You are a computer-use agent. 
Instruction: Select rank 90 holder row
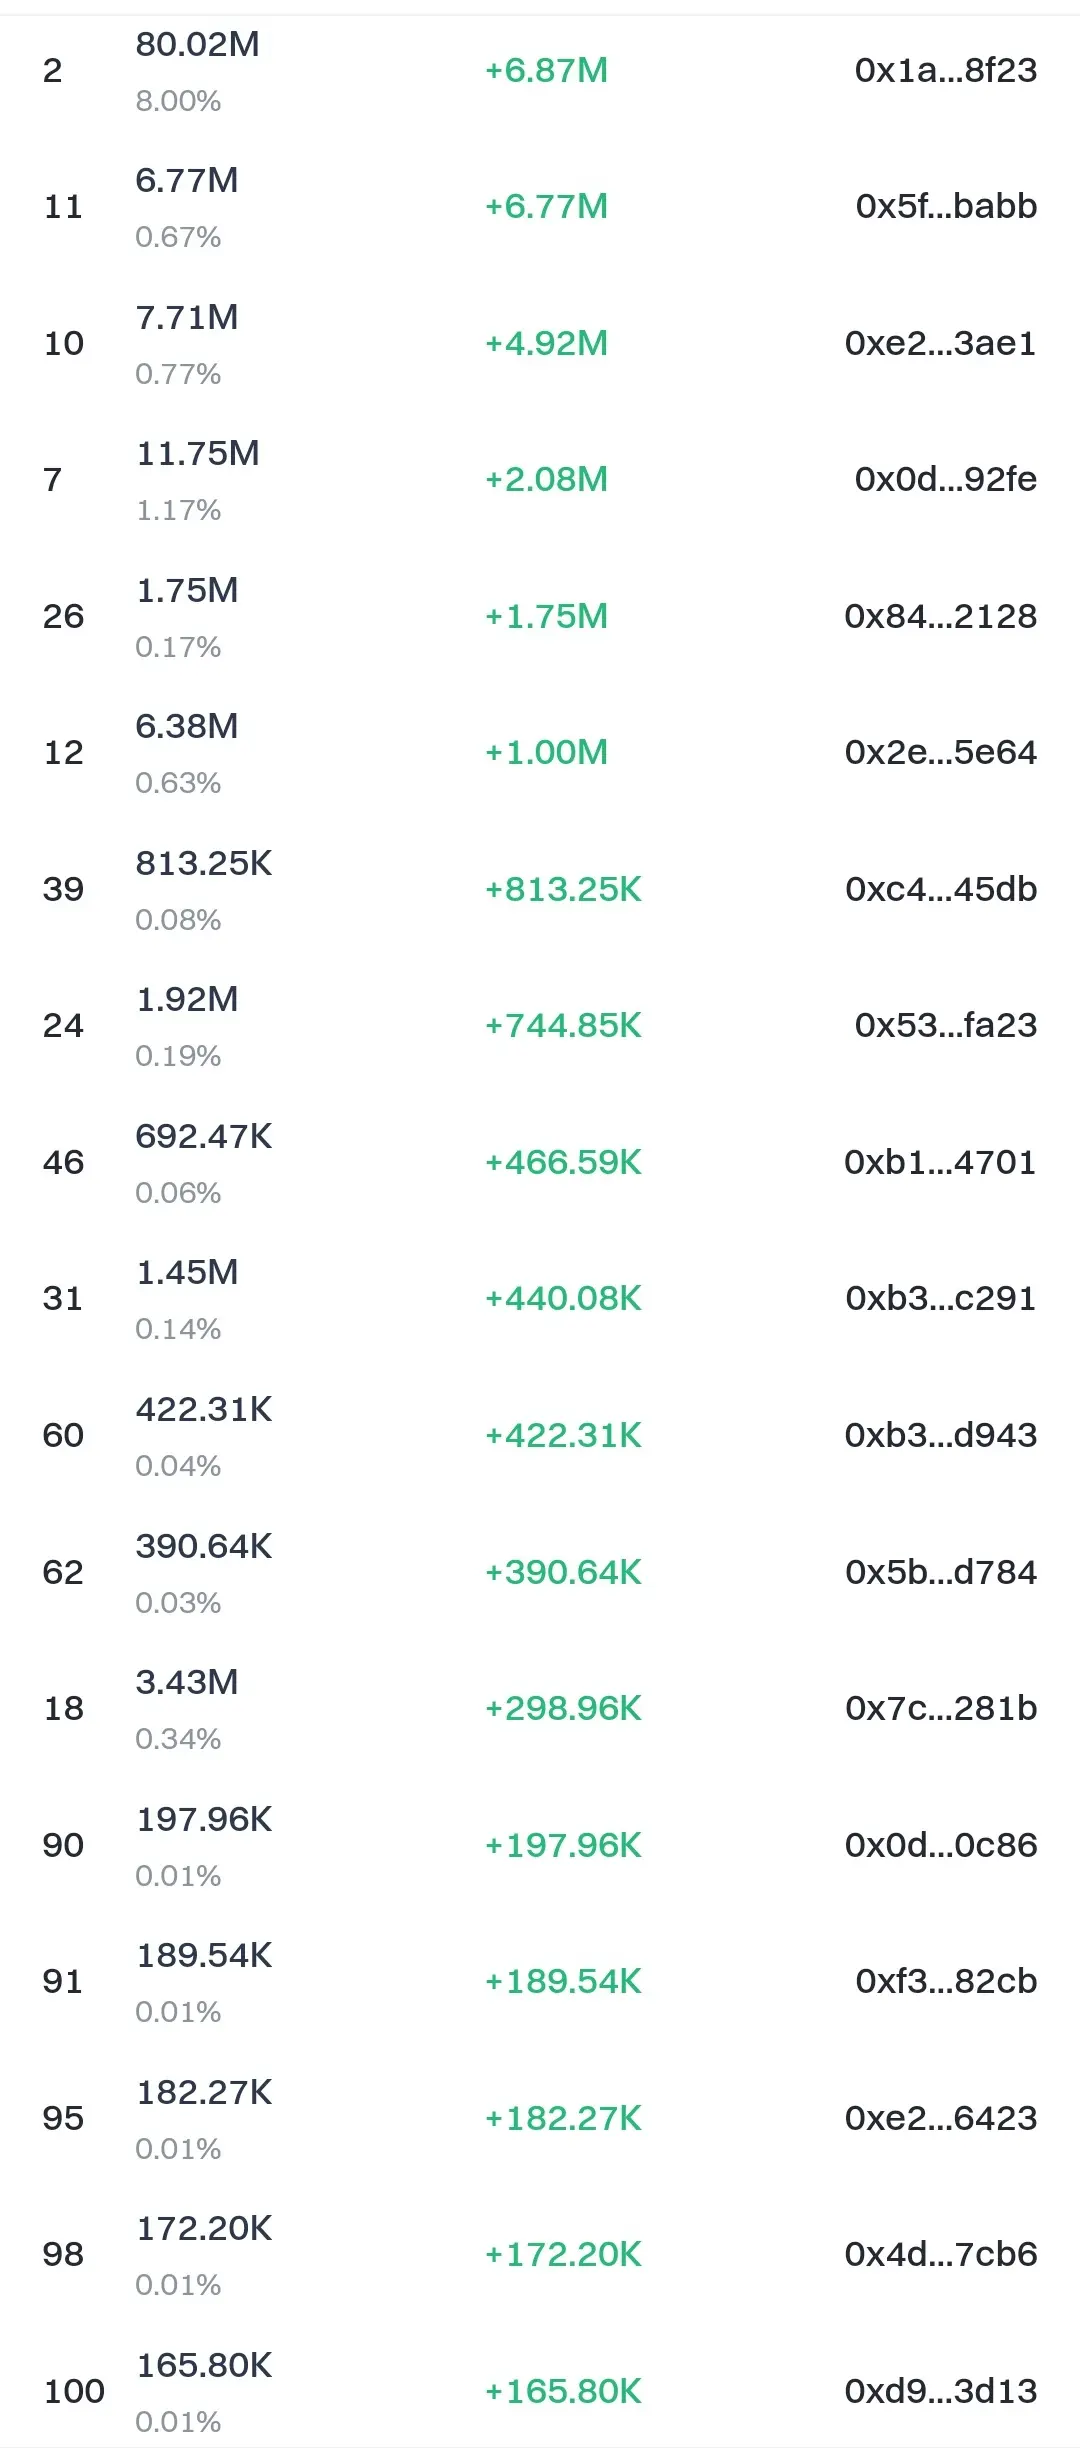click(540, 1845)
